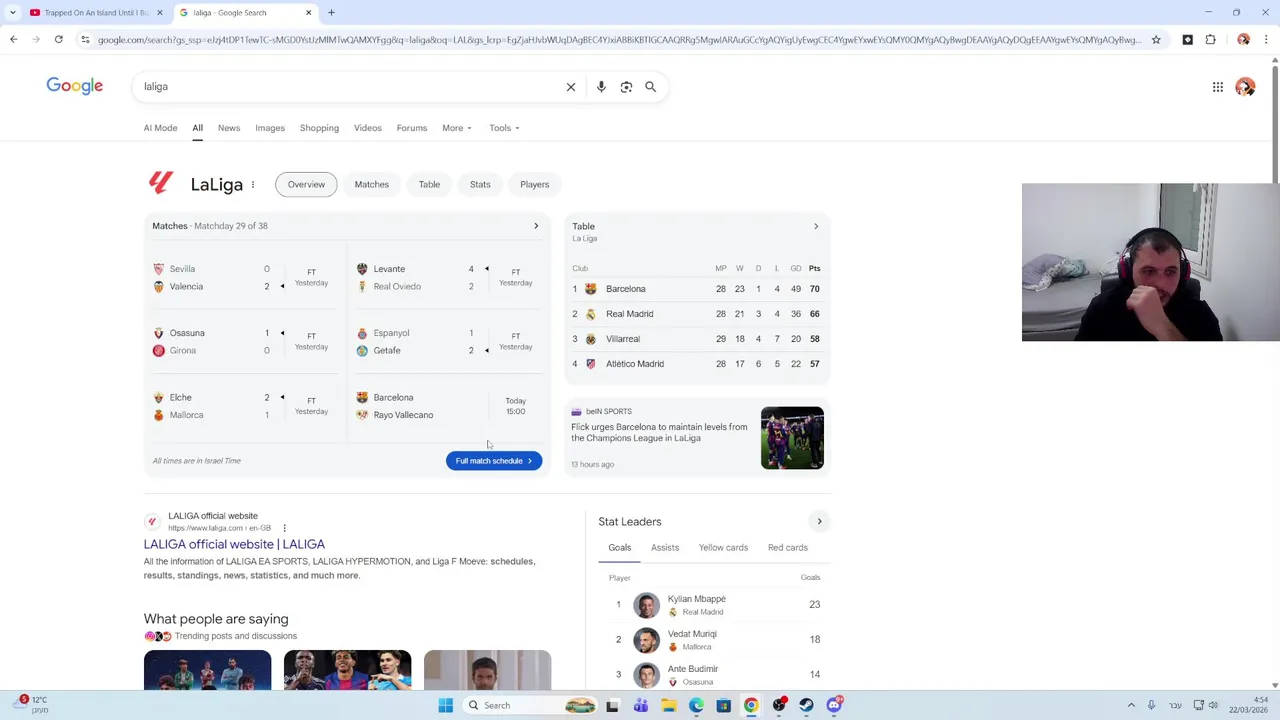Switch to Images results tab
The width and height of the screenshot is (1280, 720).
tap(270, 128)
